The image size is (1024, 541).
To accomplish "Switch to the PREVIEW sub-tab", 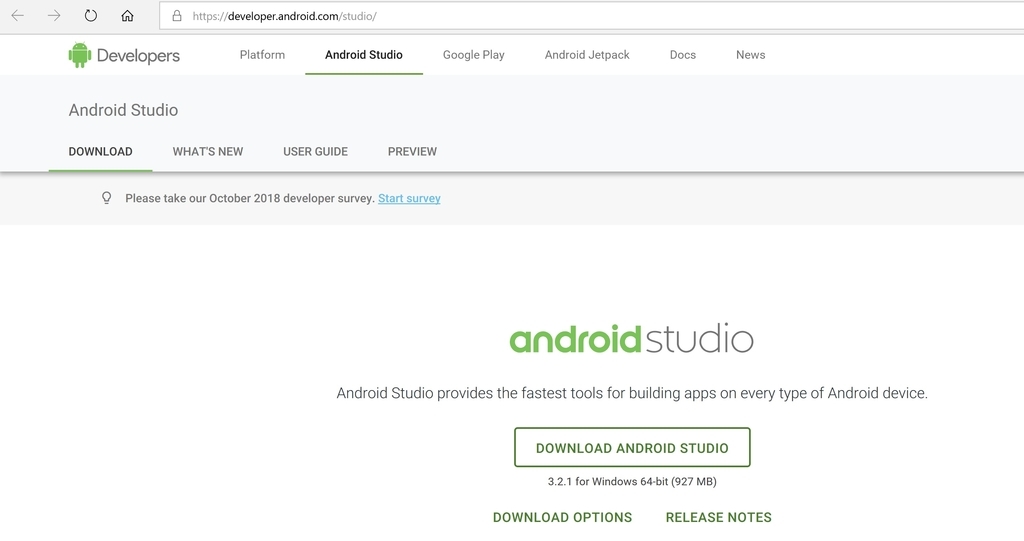I will [x=412, y=152].
